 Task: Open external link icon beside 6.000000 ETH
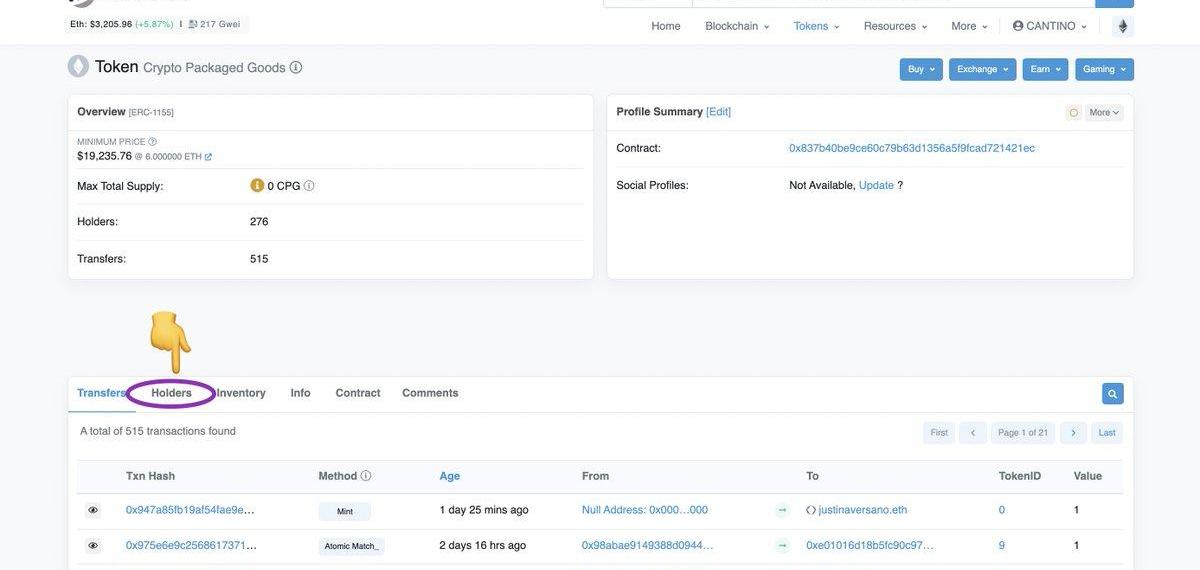tap(208, 157)
